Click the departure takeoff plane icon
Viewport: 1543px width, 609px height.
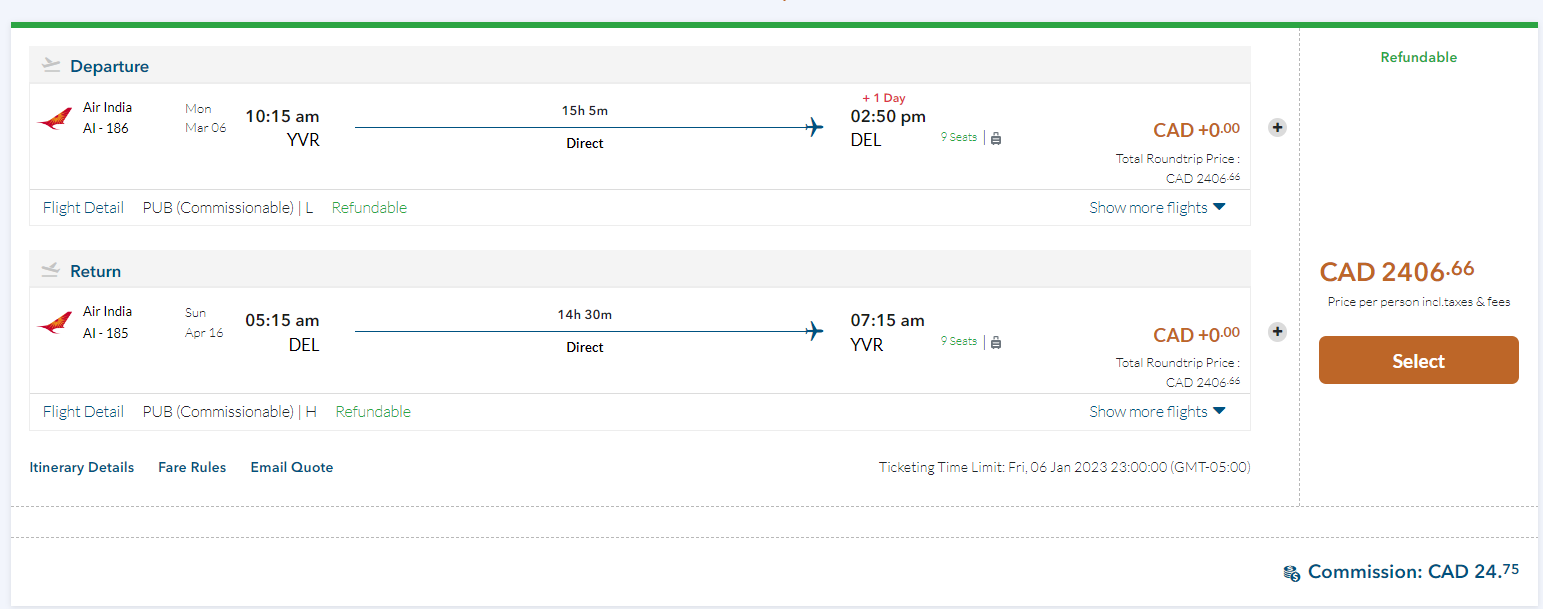point(51,66)
